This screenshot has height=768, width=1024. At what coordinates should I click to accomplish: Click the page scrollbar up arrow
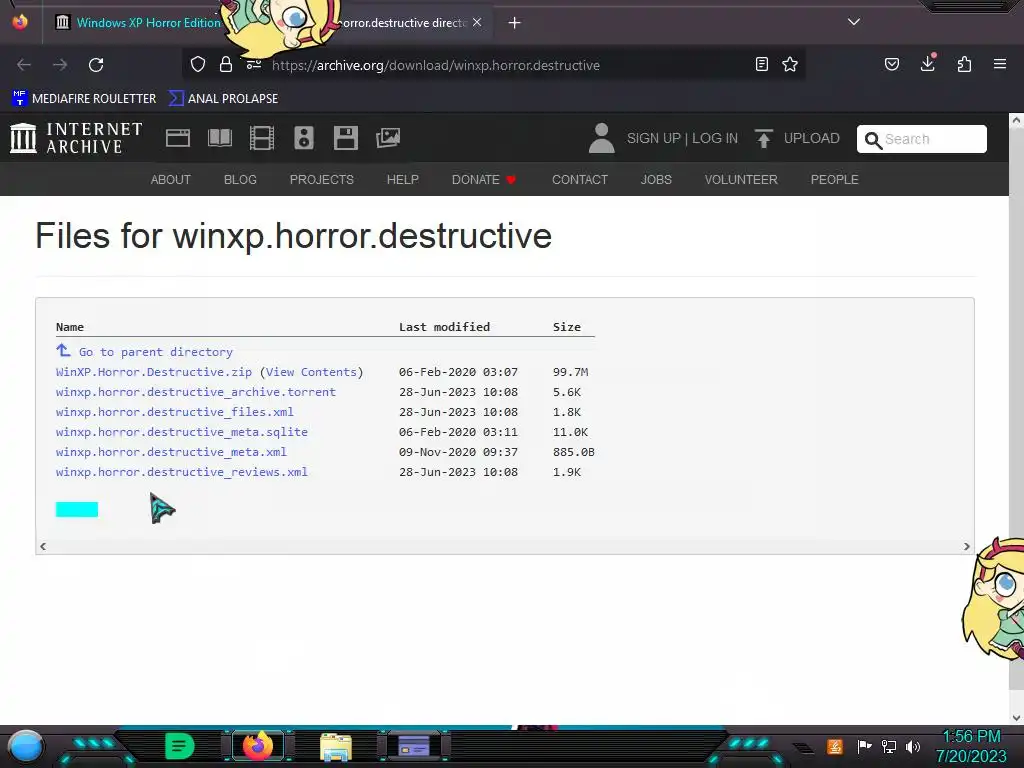pos(1016,120)
